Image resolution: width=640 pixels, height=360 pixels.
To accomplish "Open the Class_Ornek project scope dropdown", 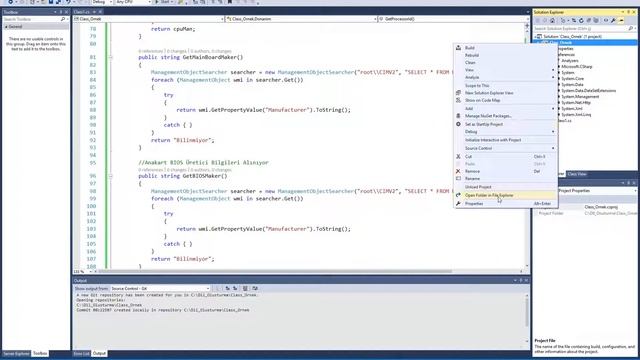I will pyautogui.click(x=149, y=19).
